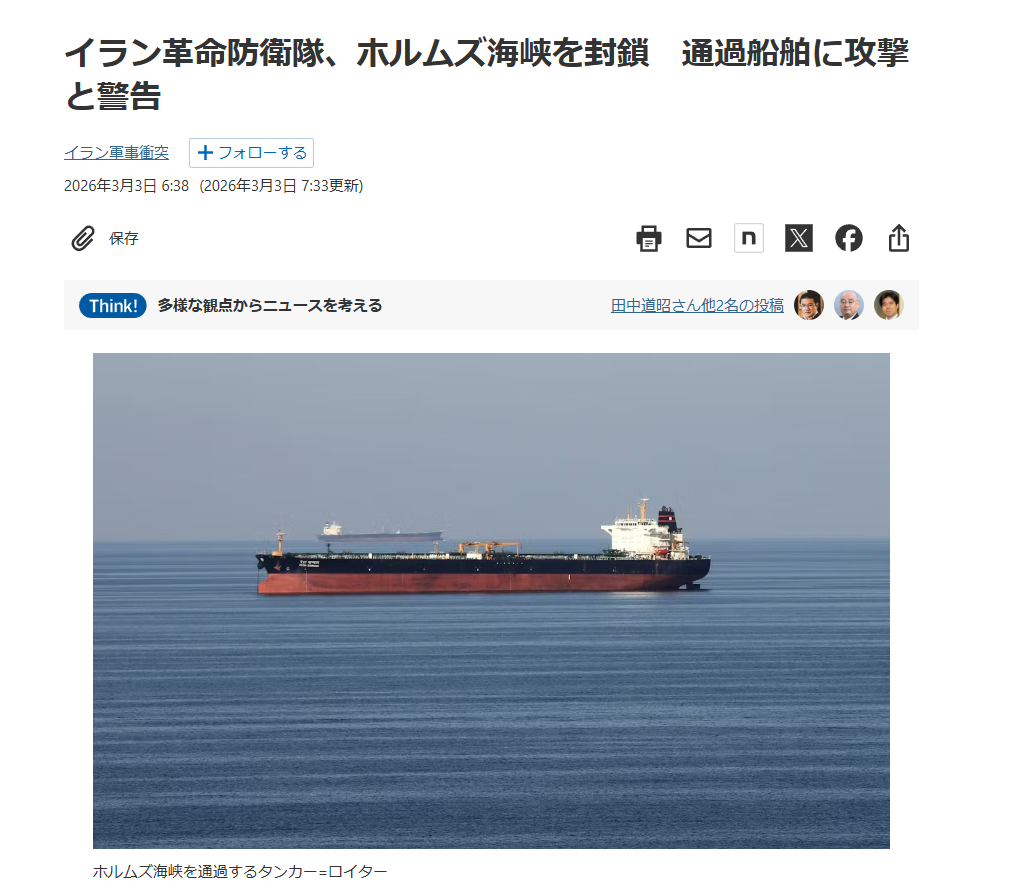The image size is (1015, 895).
Task: Open the イラン軍事衝突 topic link
Action: tap(117, 153)
